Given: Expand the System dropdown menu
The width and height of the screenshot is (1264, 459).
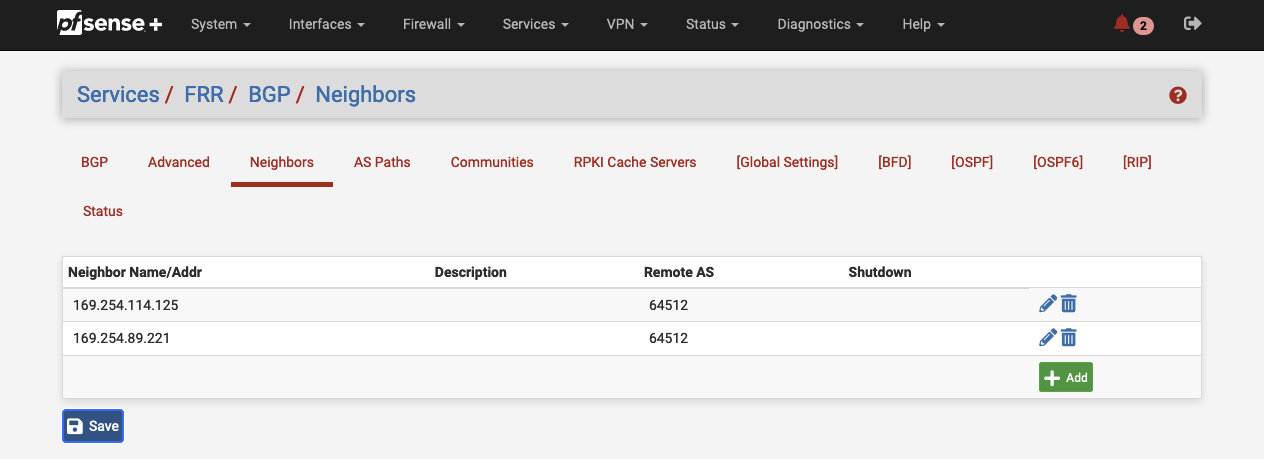Looking at the screenshot, I should click(220, 24).
